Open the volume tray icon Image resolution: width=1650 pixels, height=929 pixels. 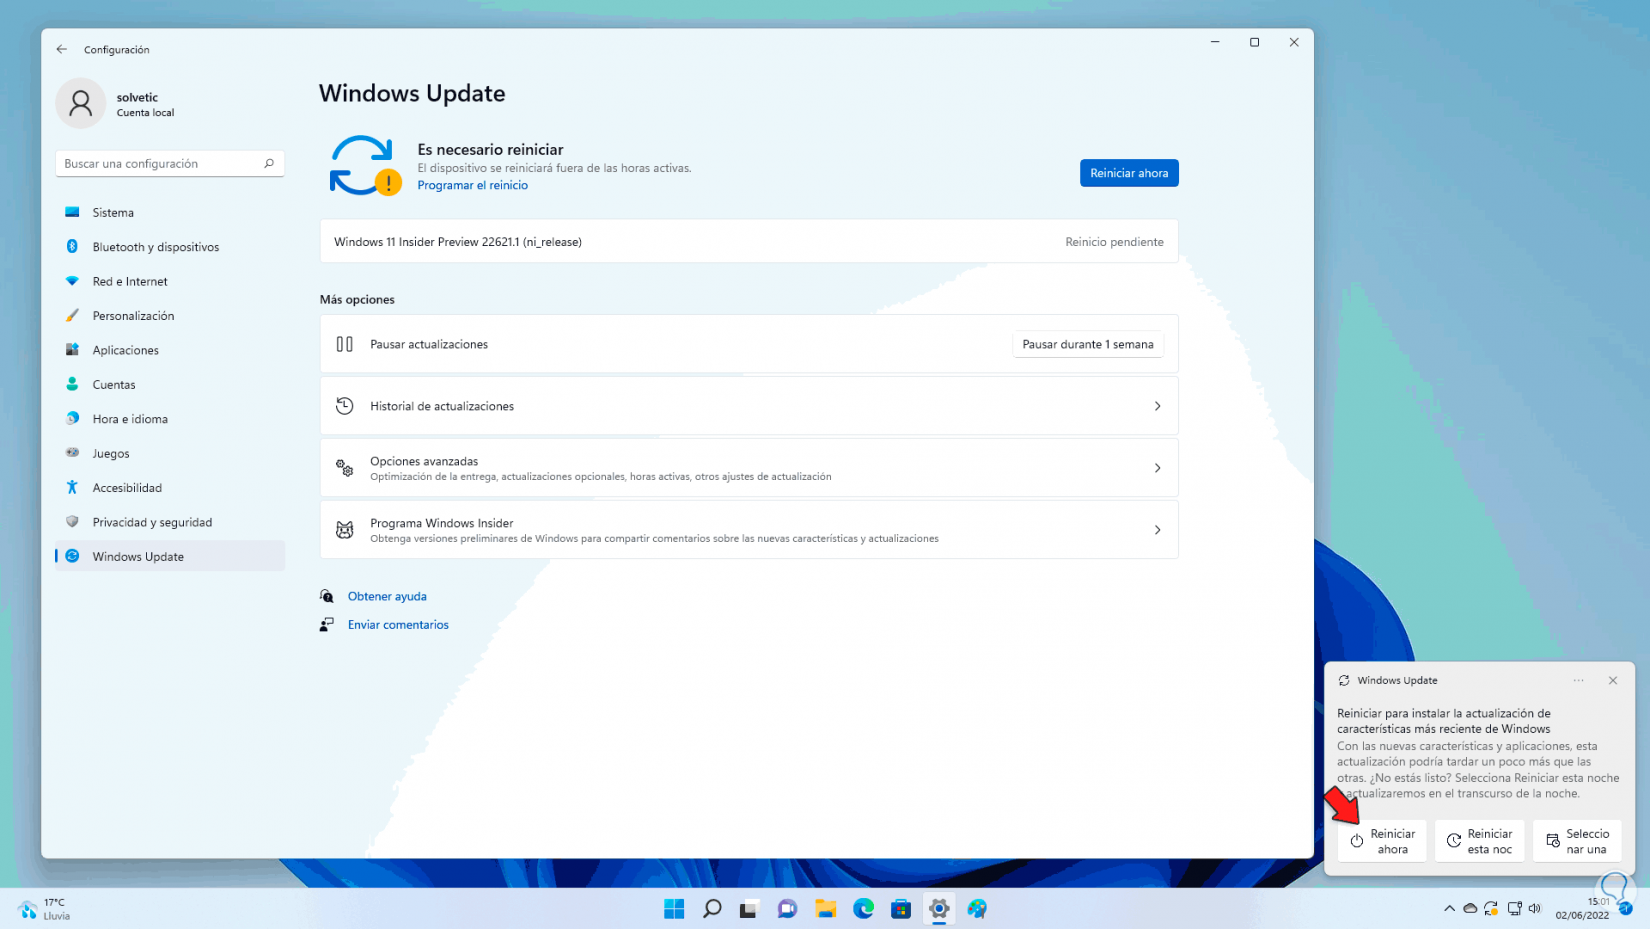click(x=1535, y=909)
